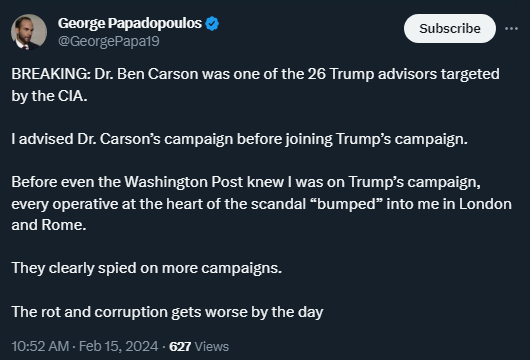The image size is (530, 360).
Task: Open the George Papadopoulos display name link
Action: tap(130, 23)
